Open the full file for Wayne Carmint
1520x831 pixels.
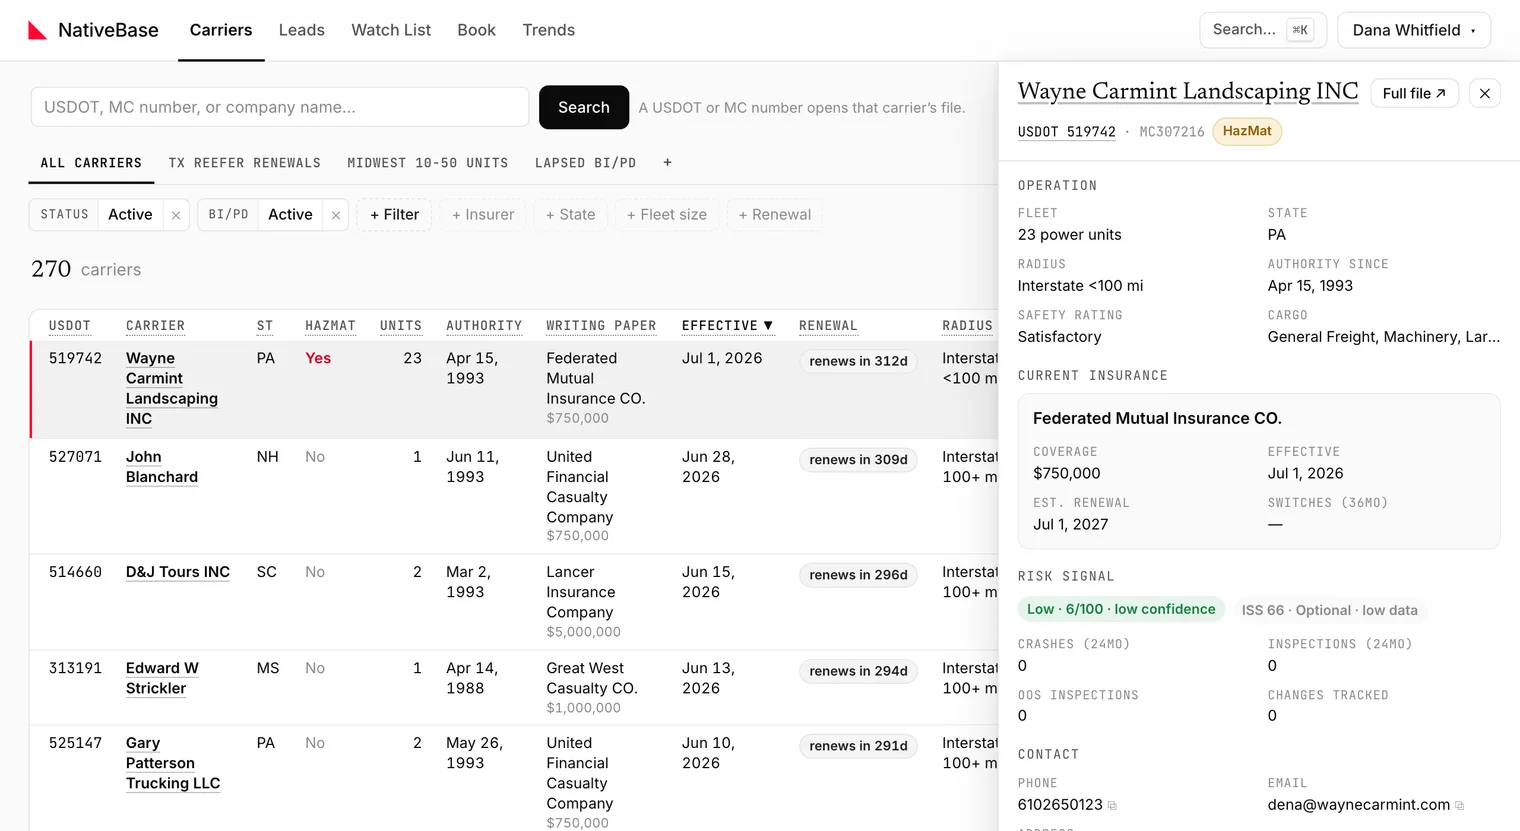tap(1414, 93)
